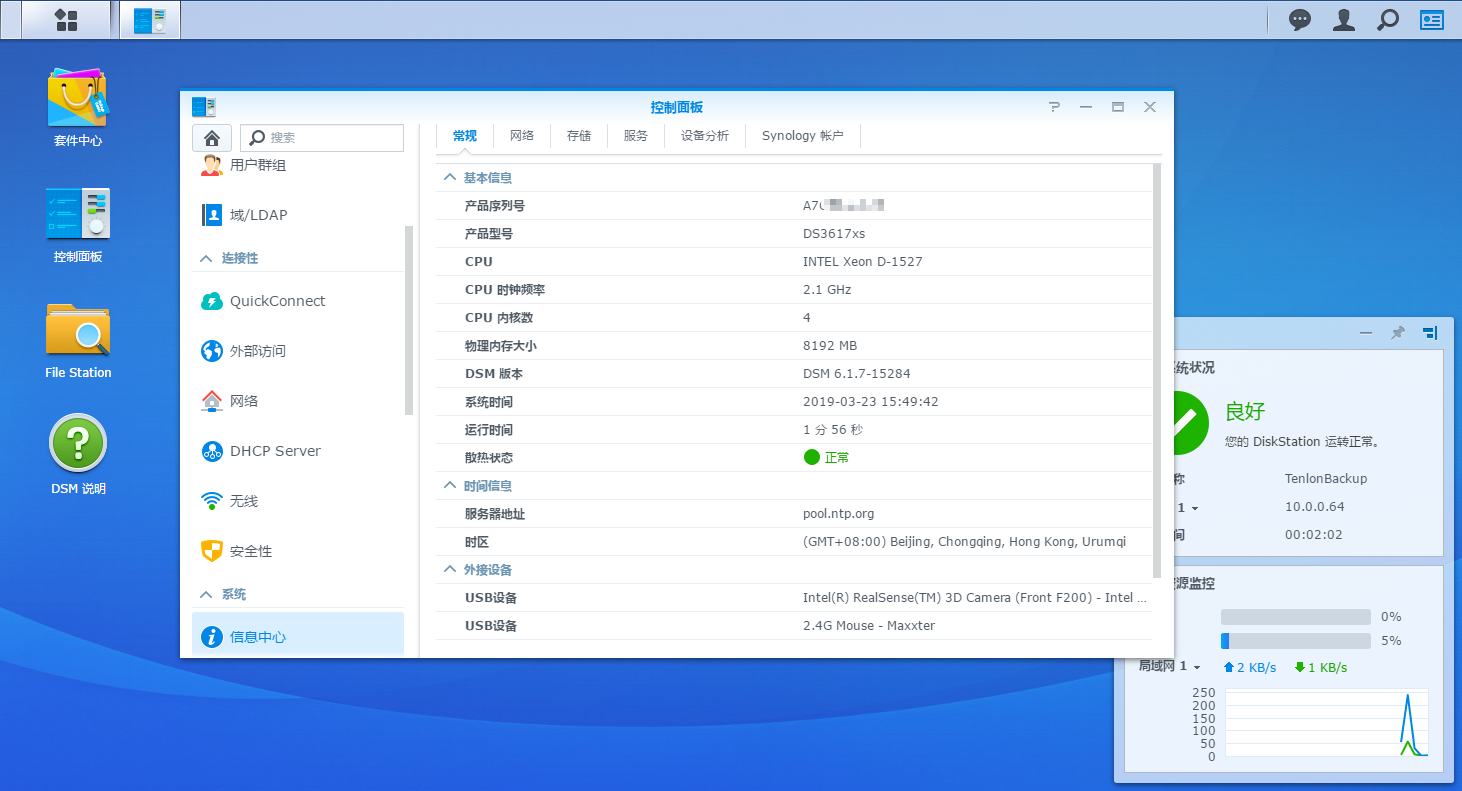Image resolution: width=1462 pixels, height=791 pixels.
Task: Click the 无线 wifi icon
Action: coord(212,501)
